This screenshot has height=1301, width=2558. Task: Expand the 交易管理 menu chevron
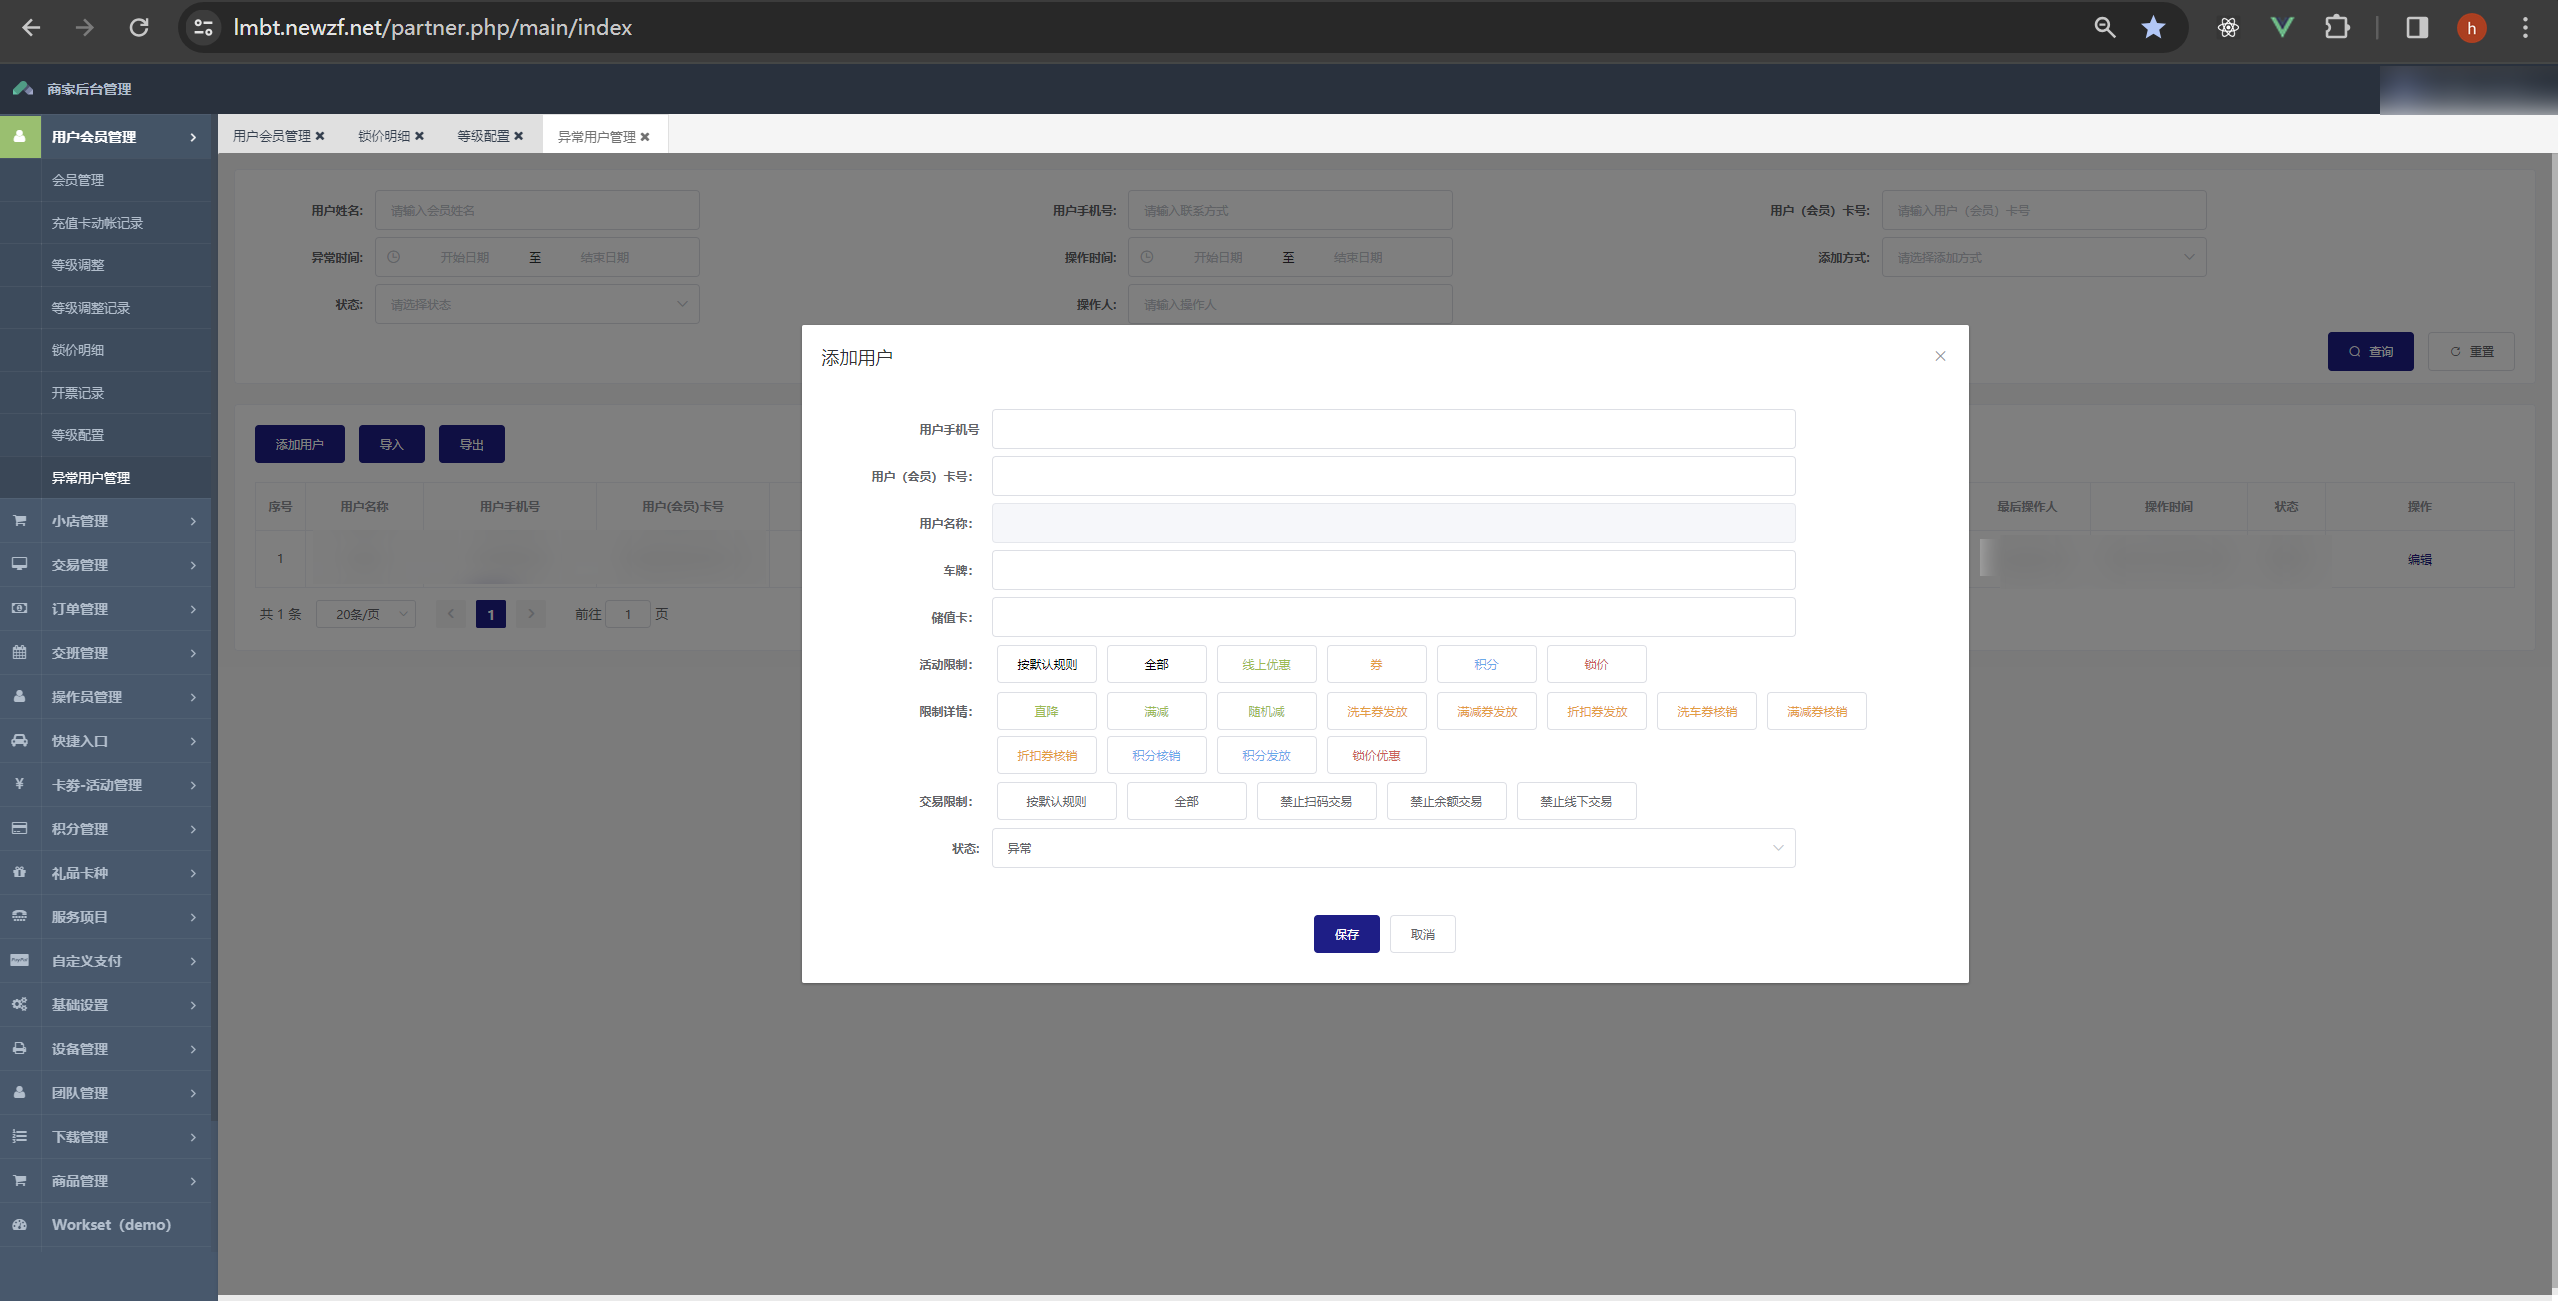193,565
